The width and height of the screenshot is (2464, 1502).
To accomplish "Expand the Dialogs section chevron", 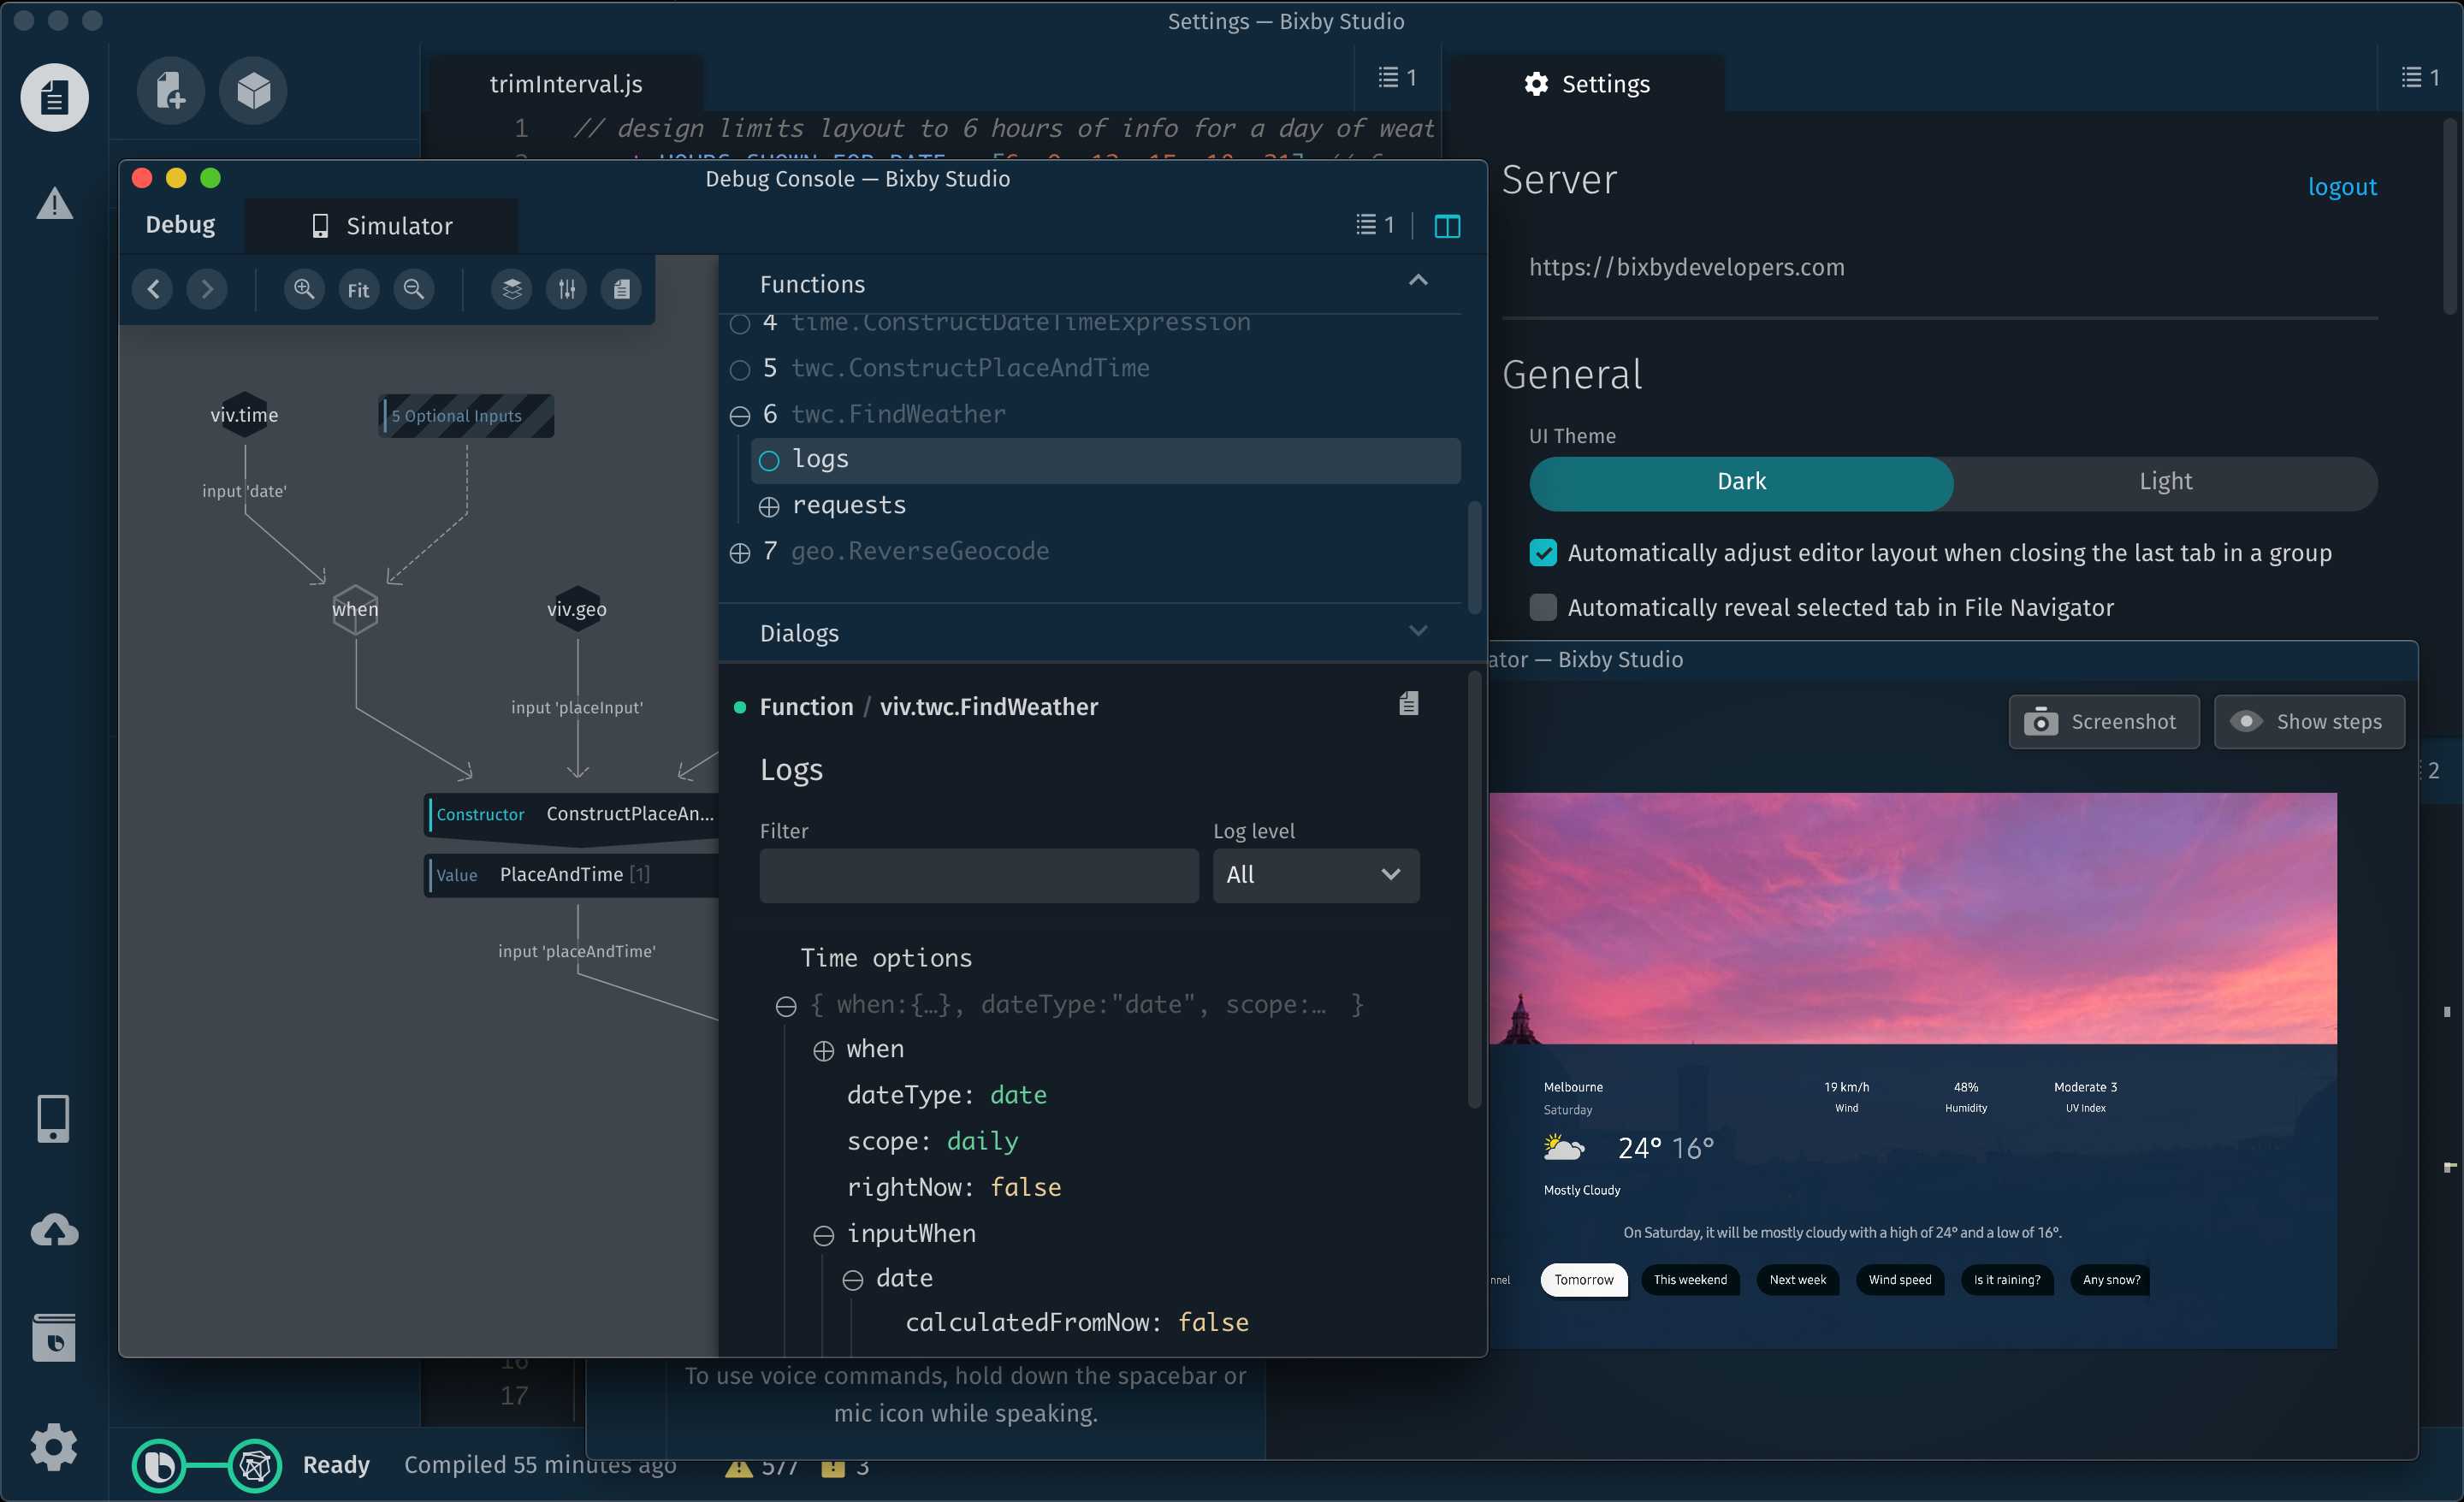I will click(1419, 633).
